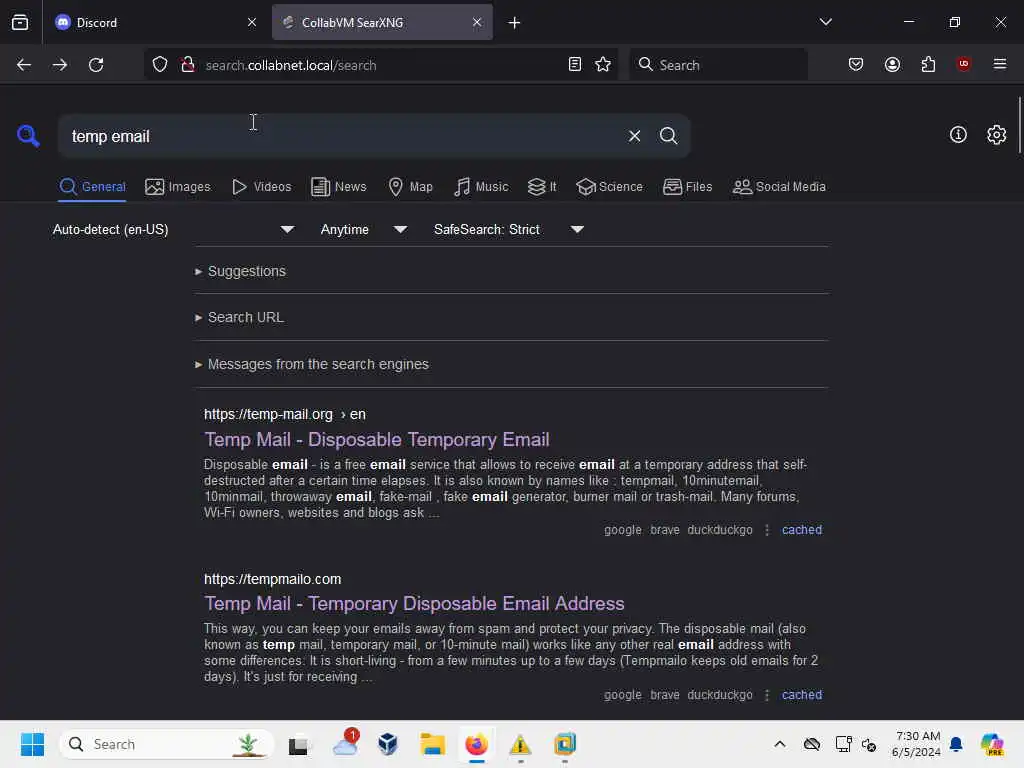The width and height of the screenshot is (1024, 768).
Task: Select the CollabVM SearXNG tab
Action: (382, 23)
